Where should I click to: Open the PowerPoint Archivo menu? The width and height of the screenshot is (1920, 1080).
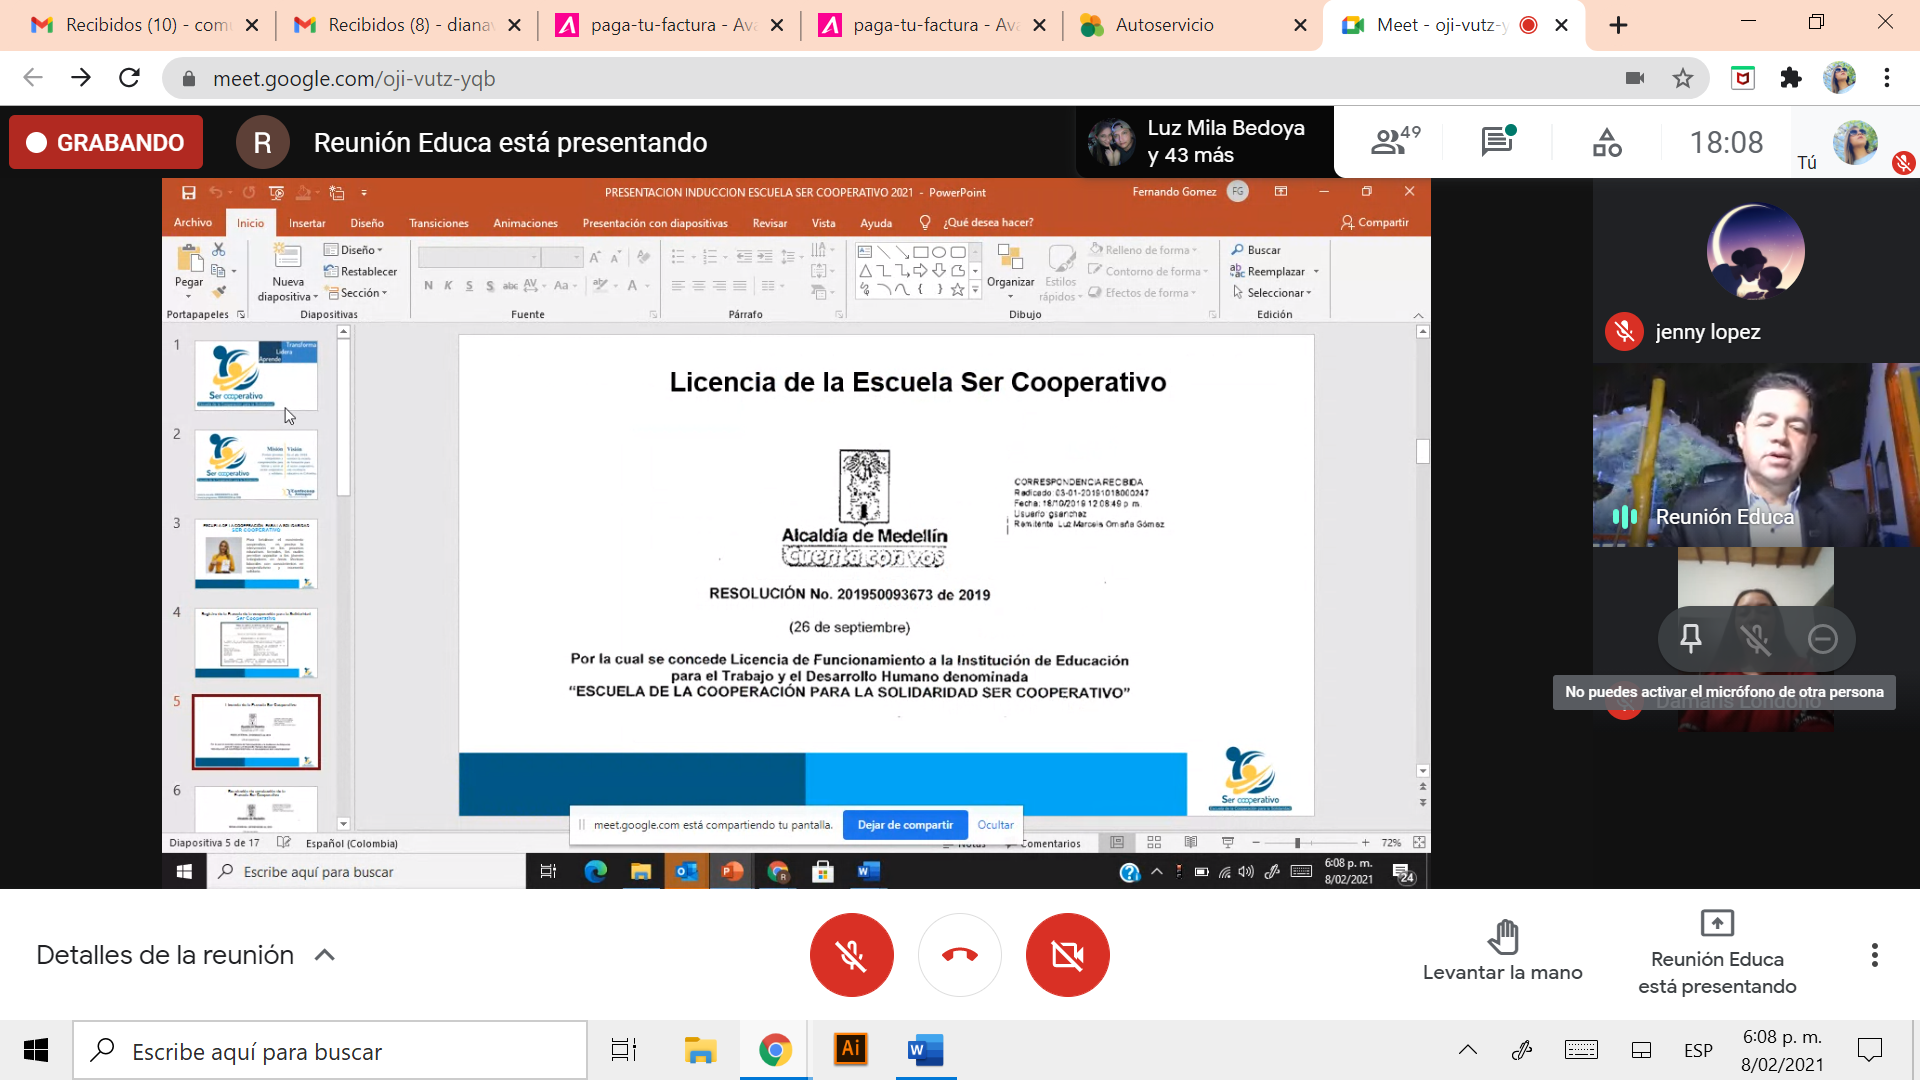coord(192,222)
